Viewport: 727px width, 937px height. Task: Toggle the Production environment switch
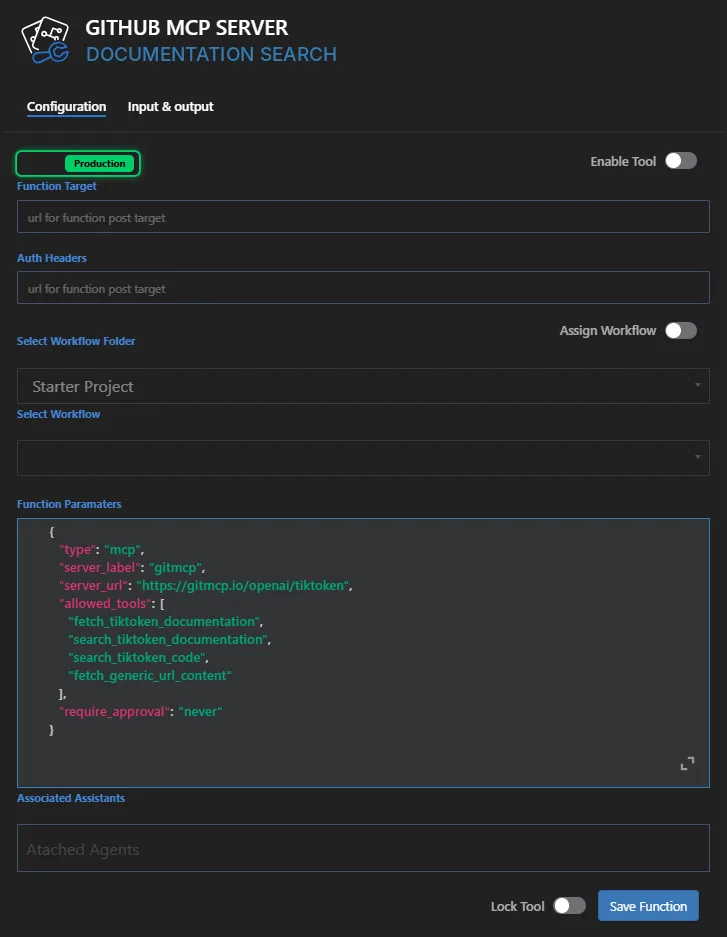(78, 163)
